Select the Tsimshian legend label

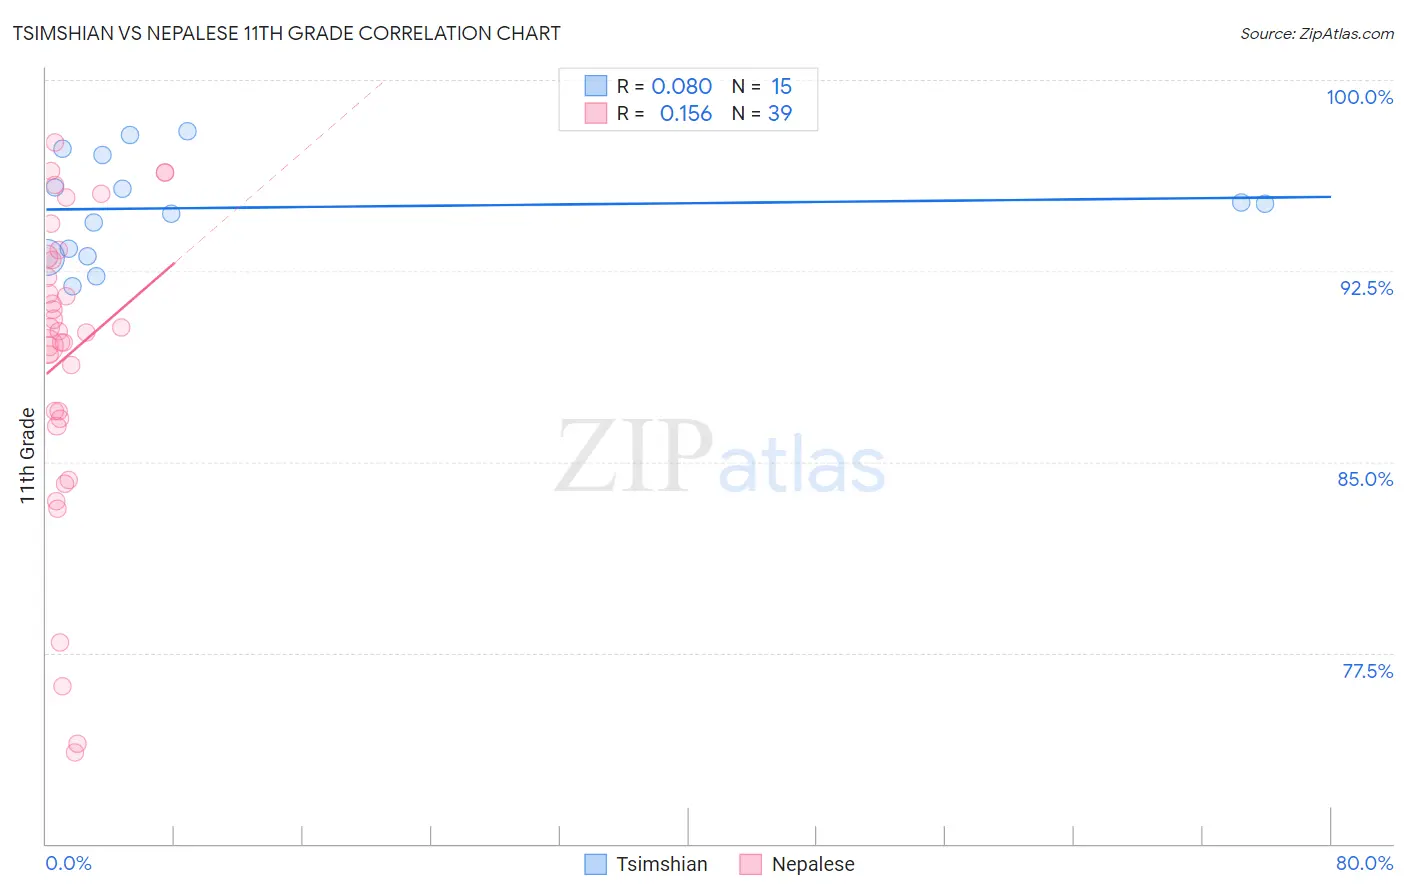coord(662,864)
